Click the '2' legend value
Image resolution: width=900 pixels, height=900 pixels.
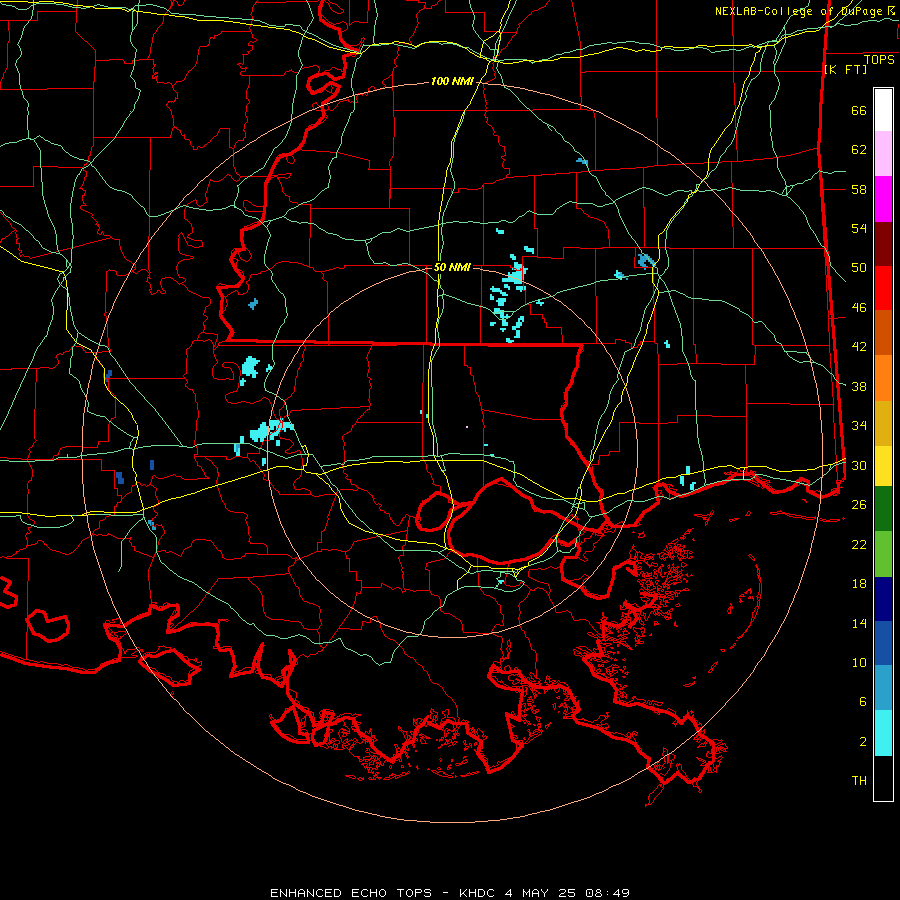(x=863, y=742)
